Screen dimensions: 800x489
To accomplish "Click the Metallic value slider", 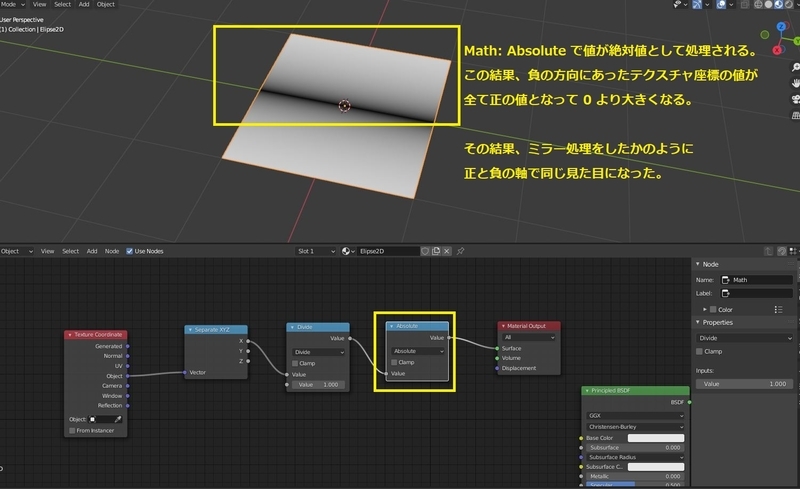I will click(635, 476).
